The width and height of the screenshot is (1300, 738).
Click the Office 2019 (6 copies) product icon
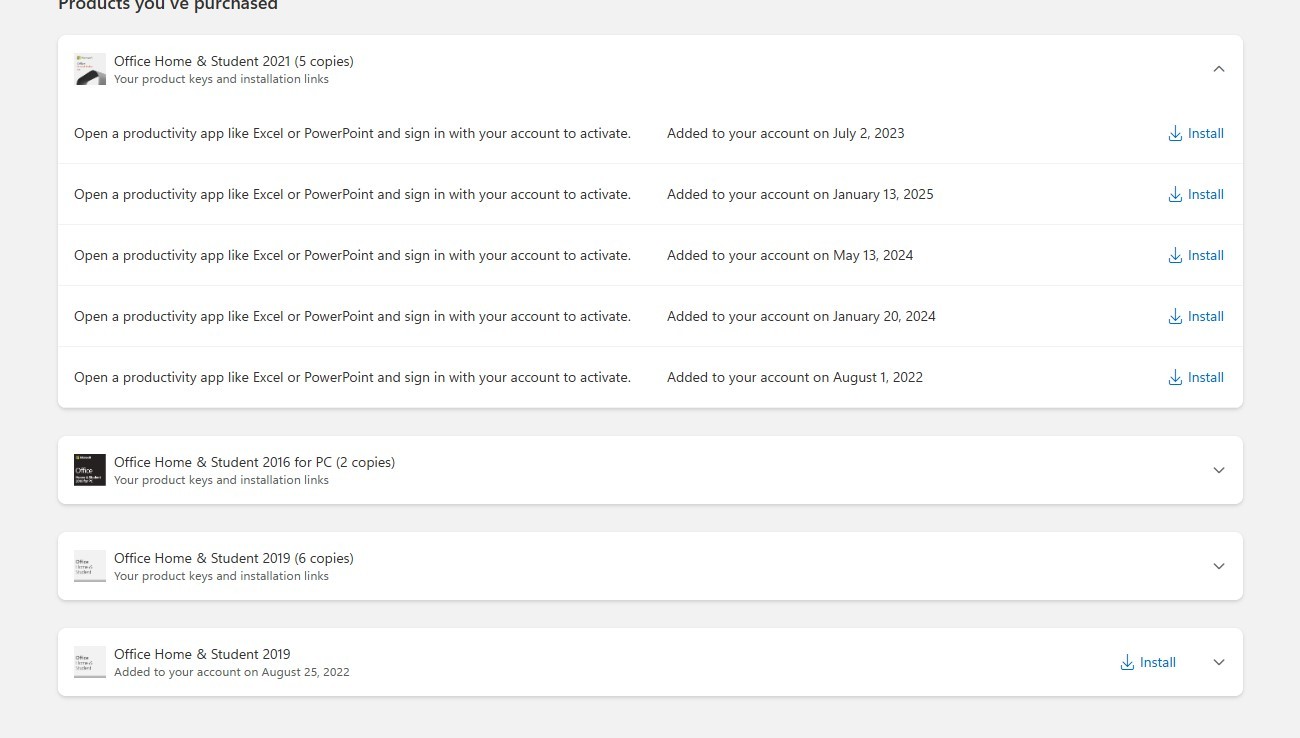click(x=90, y=566)
